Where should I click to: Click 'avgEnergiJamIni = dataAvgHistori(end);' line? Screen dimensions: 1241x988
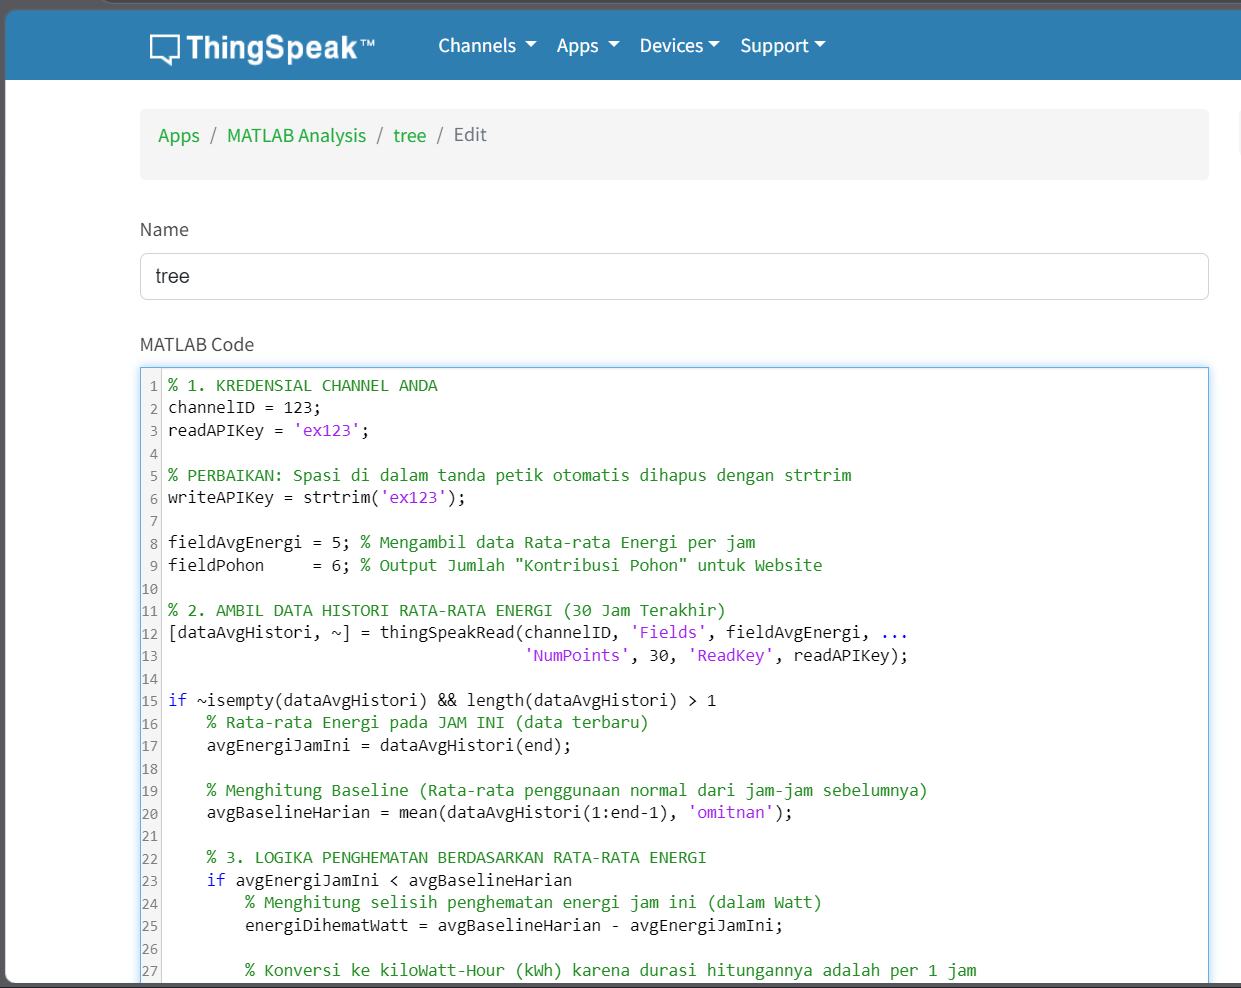coord(389,746)
